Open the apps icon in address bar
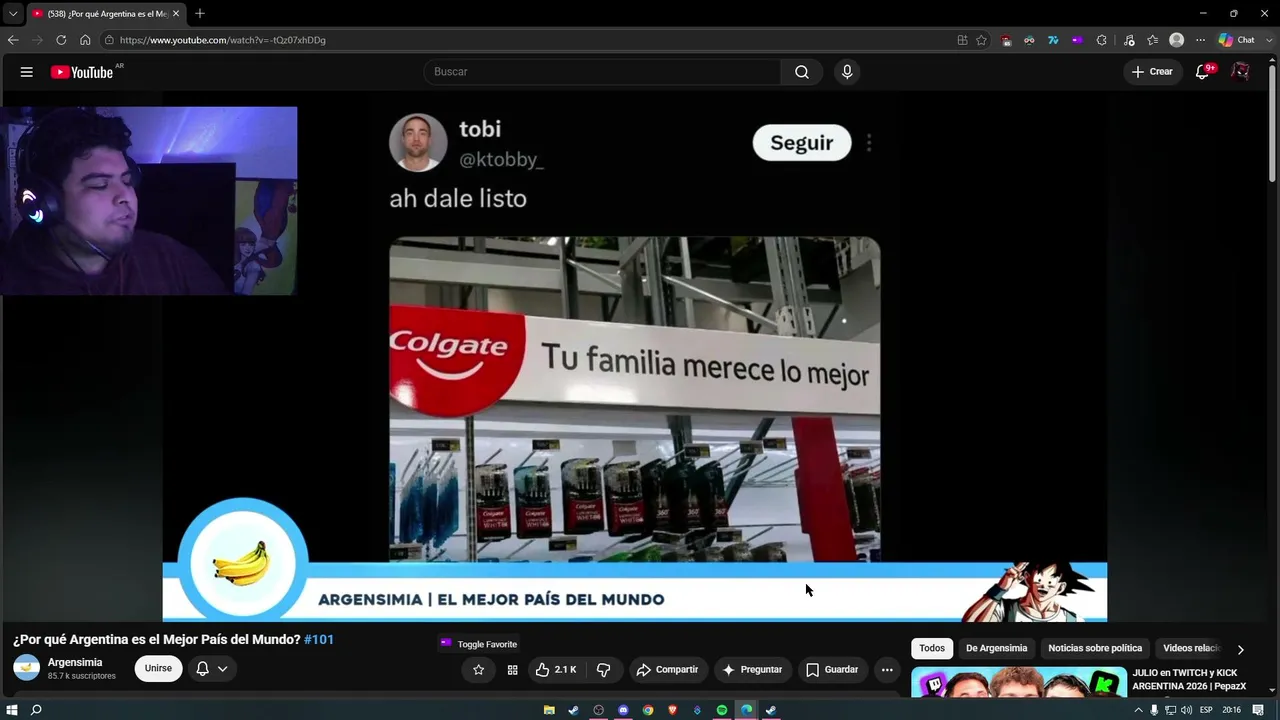 point(962,40)
